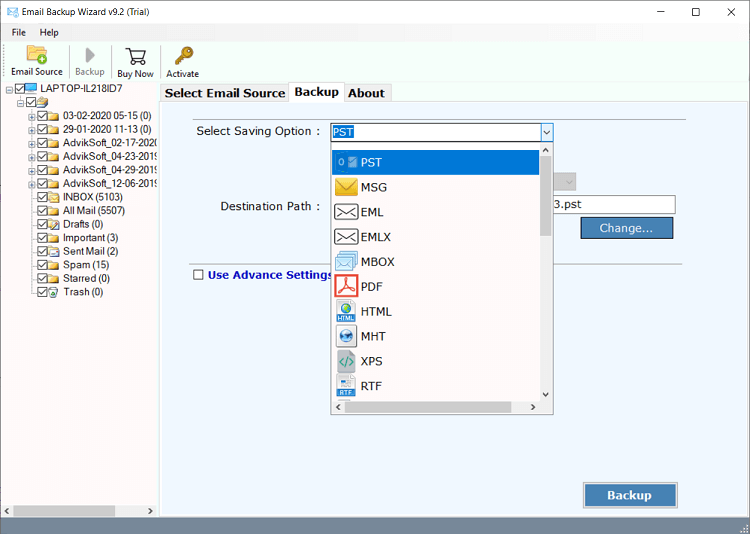750x534 pixels.
Task: Open the File menu
Action: pyautogui.click(x=18, y=33)
